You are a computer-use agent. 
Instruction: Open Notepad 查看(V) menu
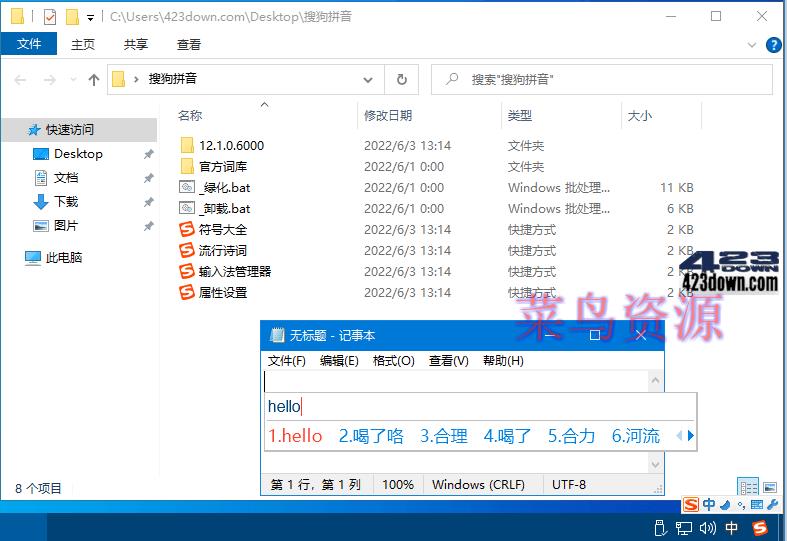448,361
